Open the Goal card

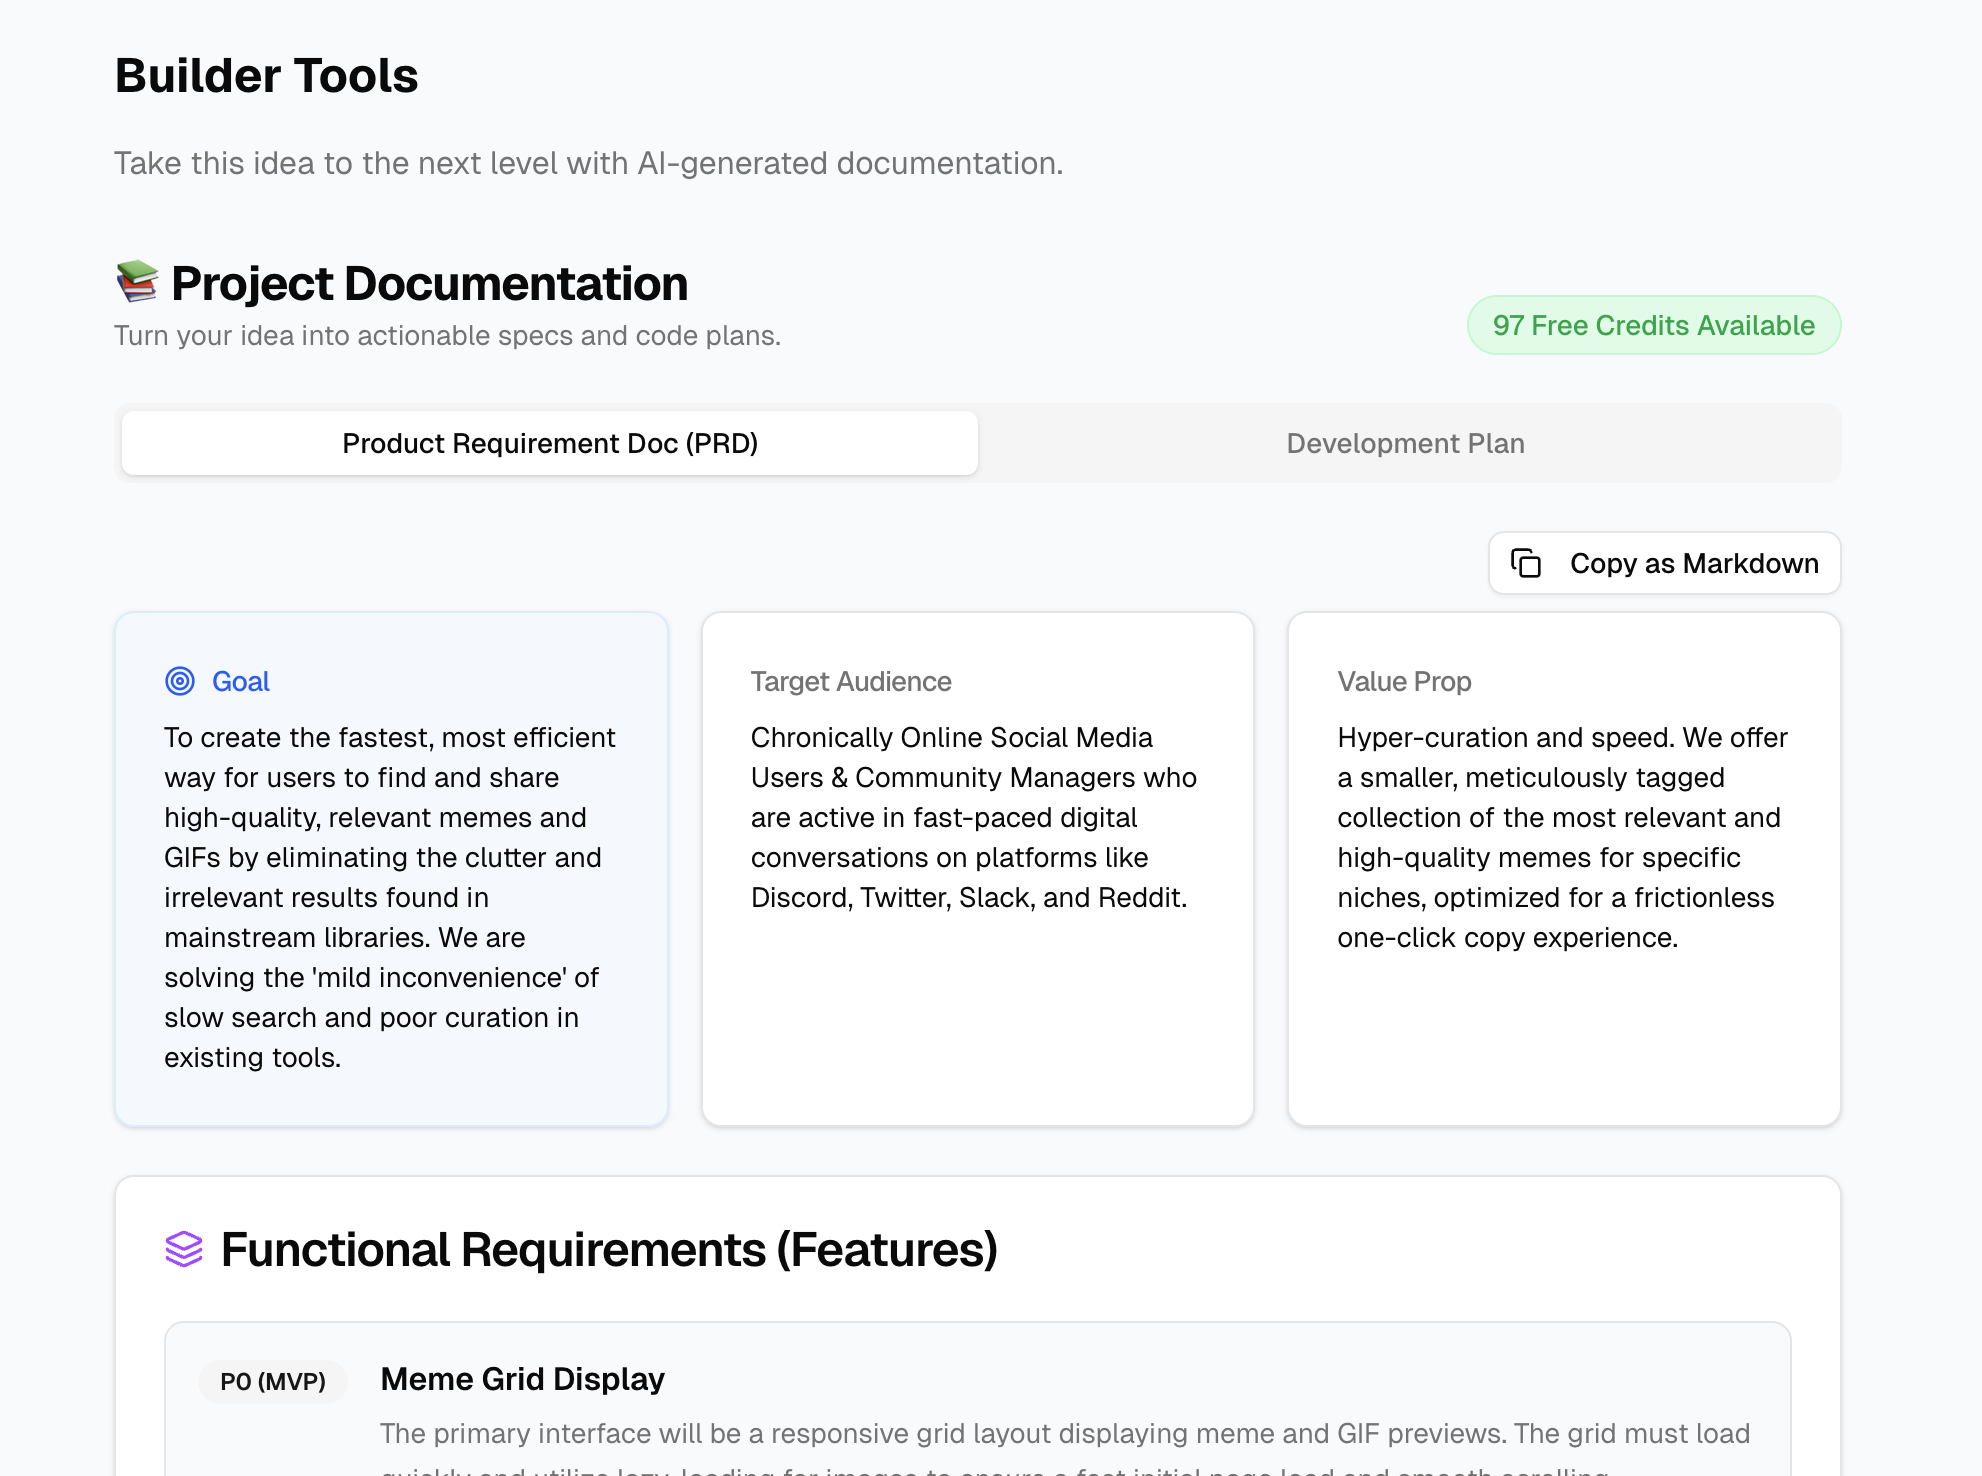pyautogui.click(x=391, y=870)
